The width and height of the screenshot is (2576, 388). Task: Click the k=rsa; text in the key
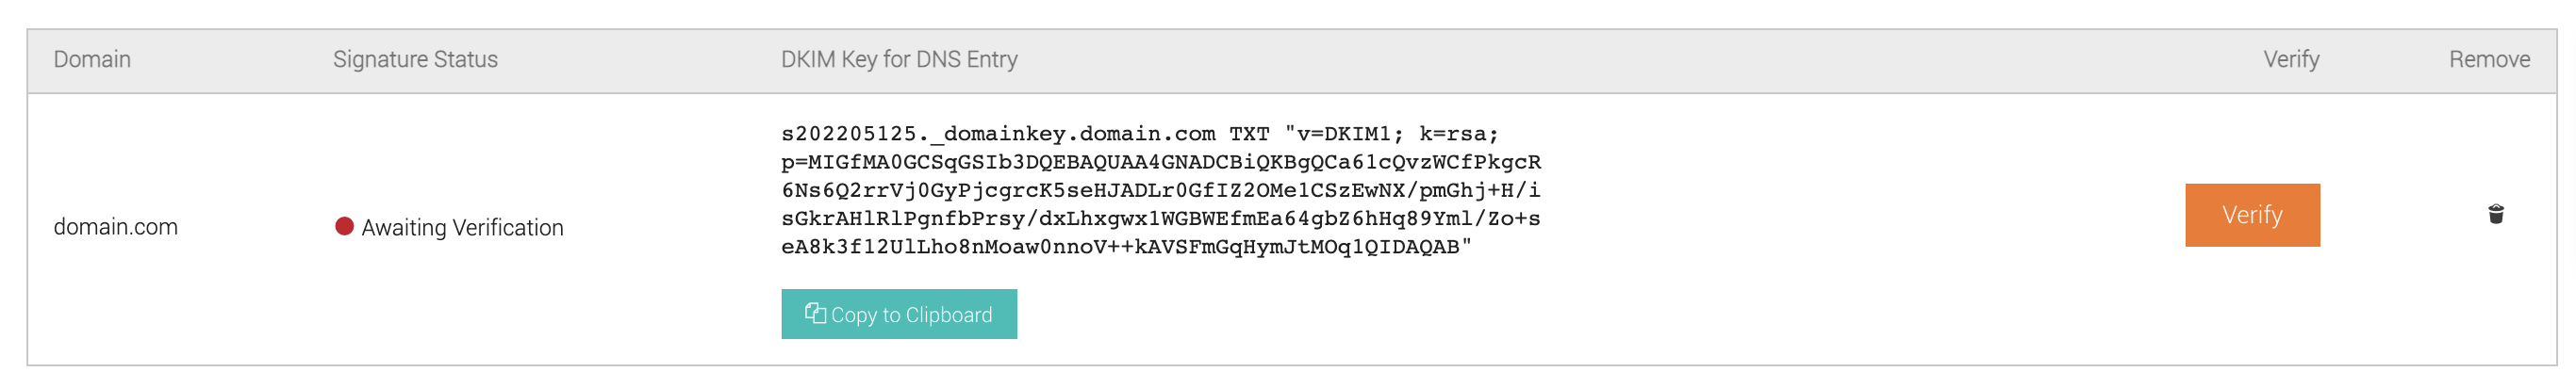[1459, 133]
